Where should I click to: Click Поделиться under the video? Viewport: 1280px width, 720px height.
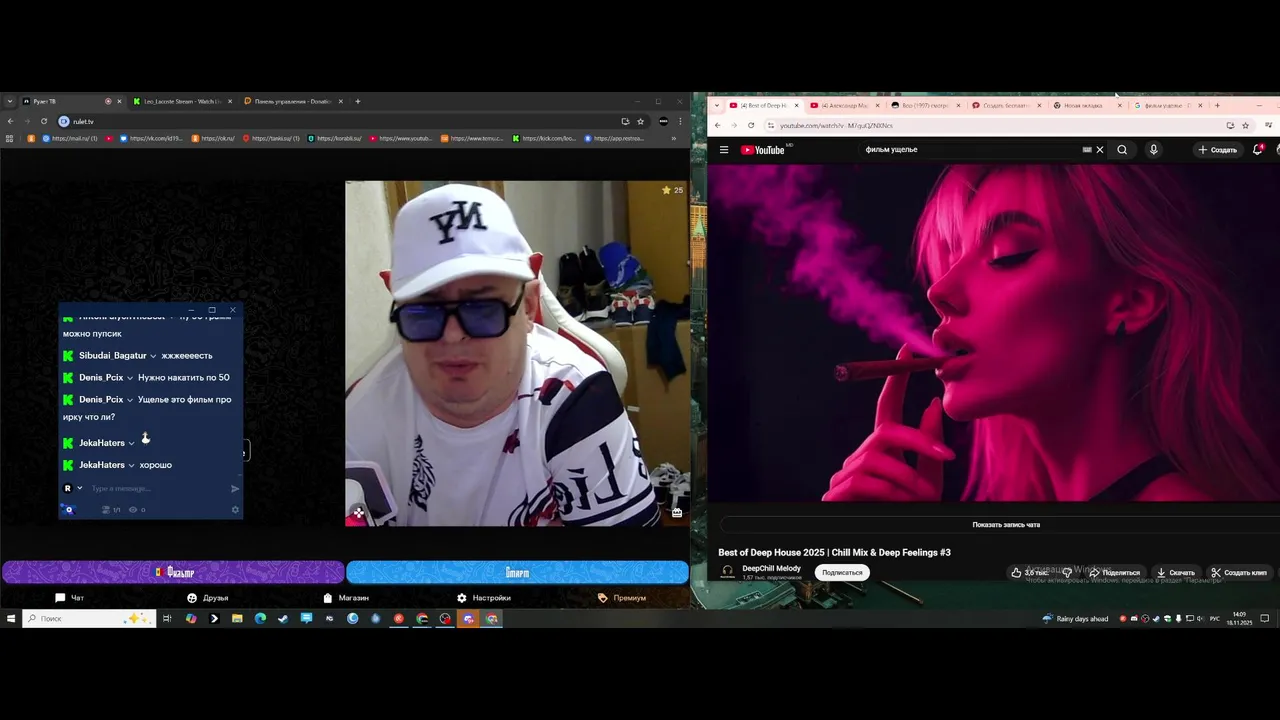tap(1114, 573)
